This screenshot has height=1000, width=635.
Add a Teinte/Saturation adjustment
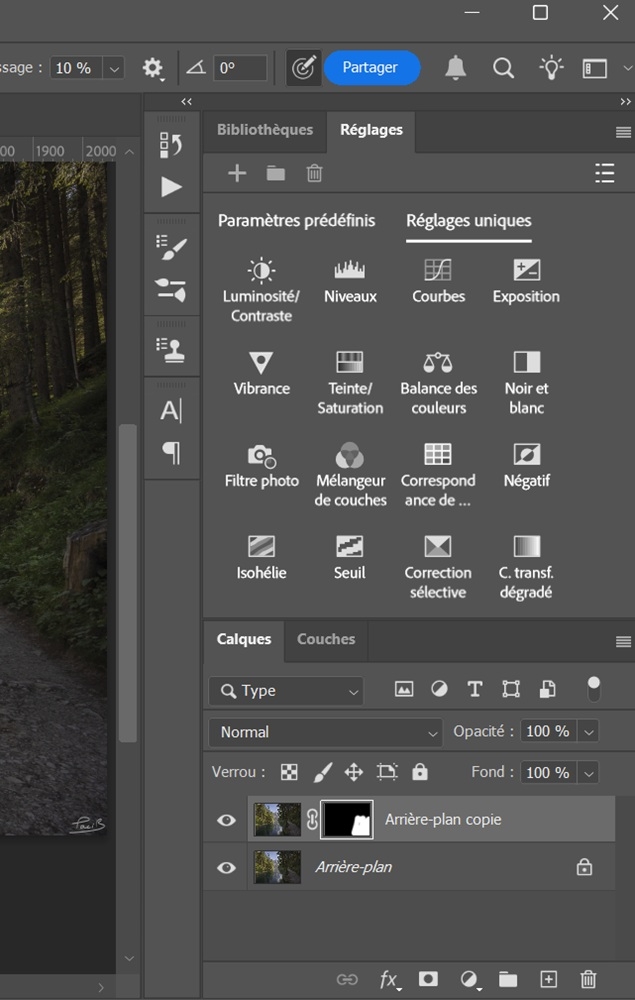click(350, 383)
